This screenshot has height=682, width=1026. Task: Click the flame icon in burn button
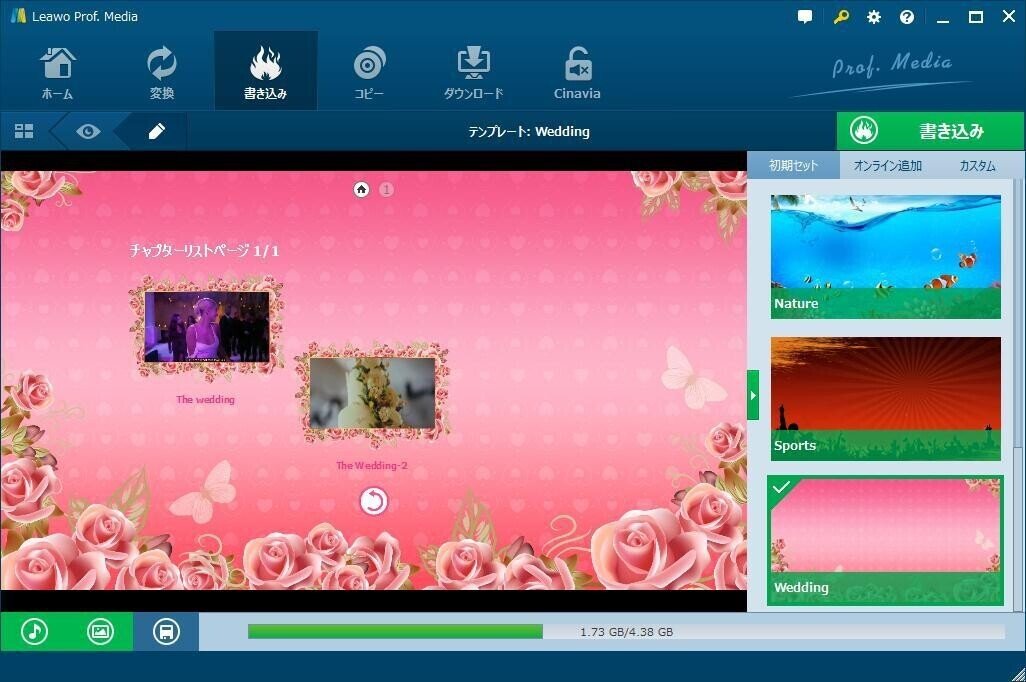click(864, 131)
